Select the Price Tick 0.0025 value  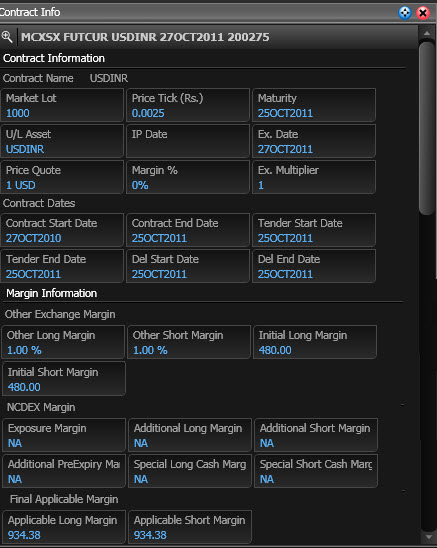[x=148, y=113]
